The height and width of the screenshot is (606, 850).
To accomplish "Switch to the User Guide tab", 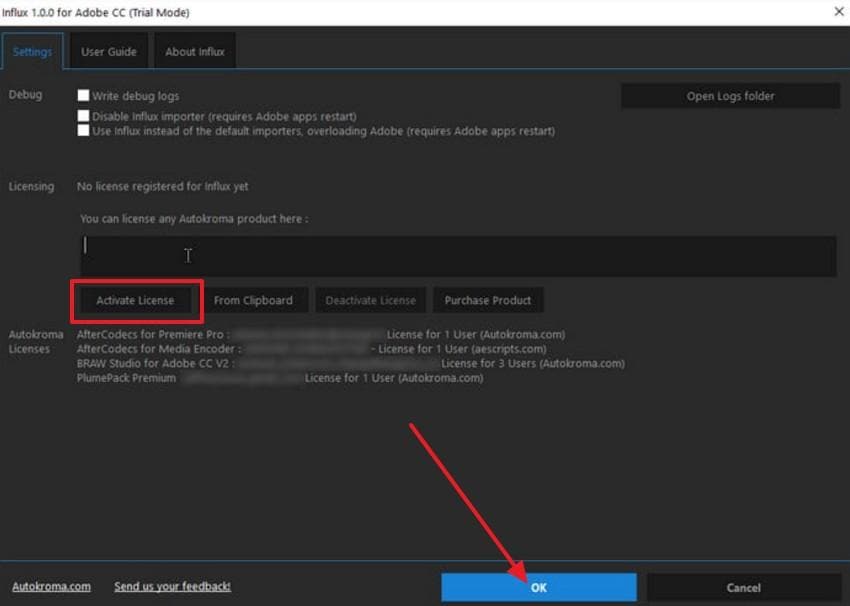I will point(109,50).
